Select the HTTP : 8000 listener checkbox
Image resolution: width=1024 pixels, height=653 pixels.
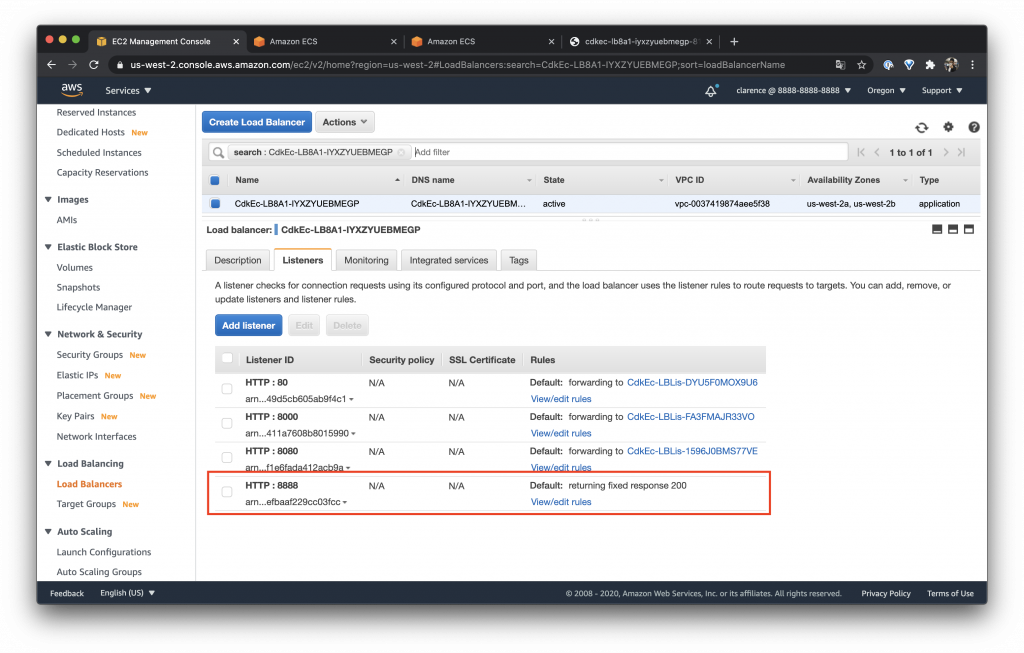(227, 423)
